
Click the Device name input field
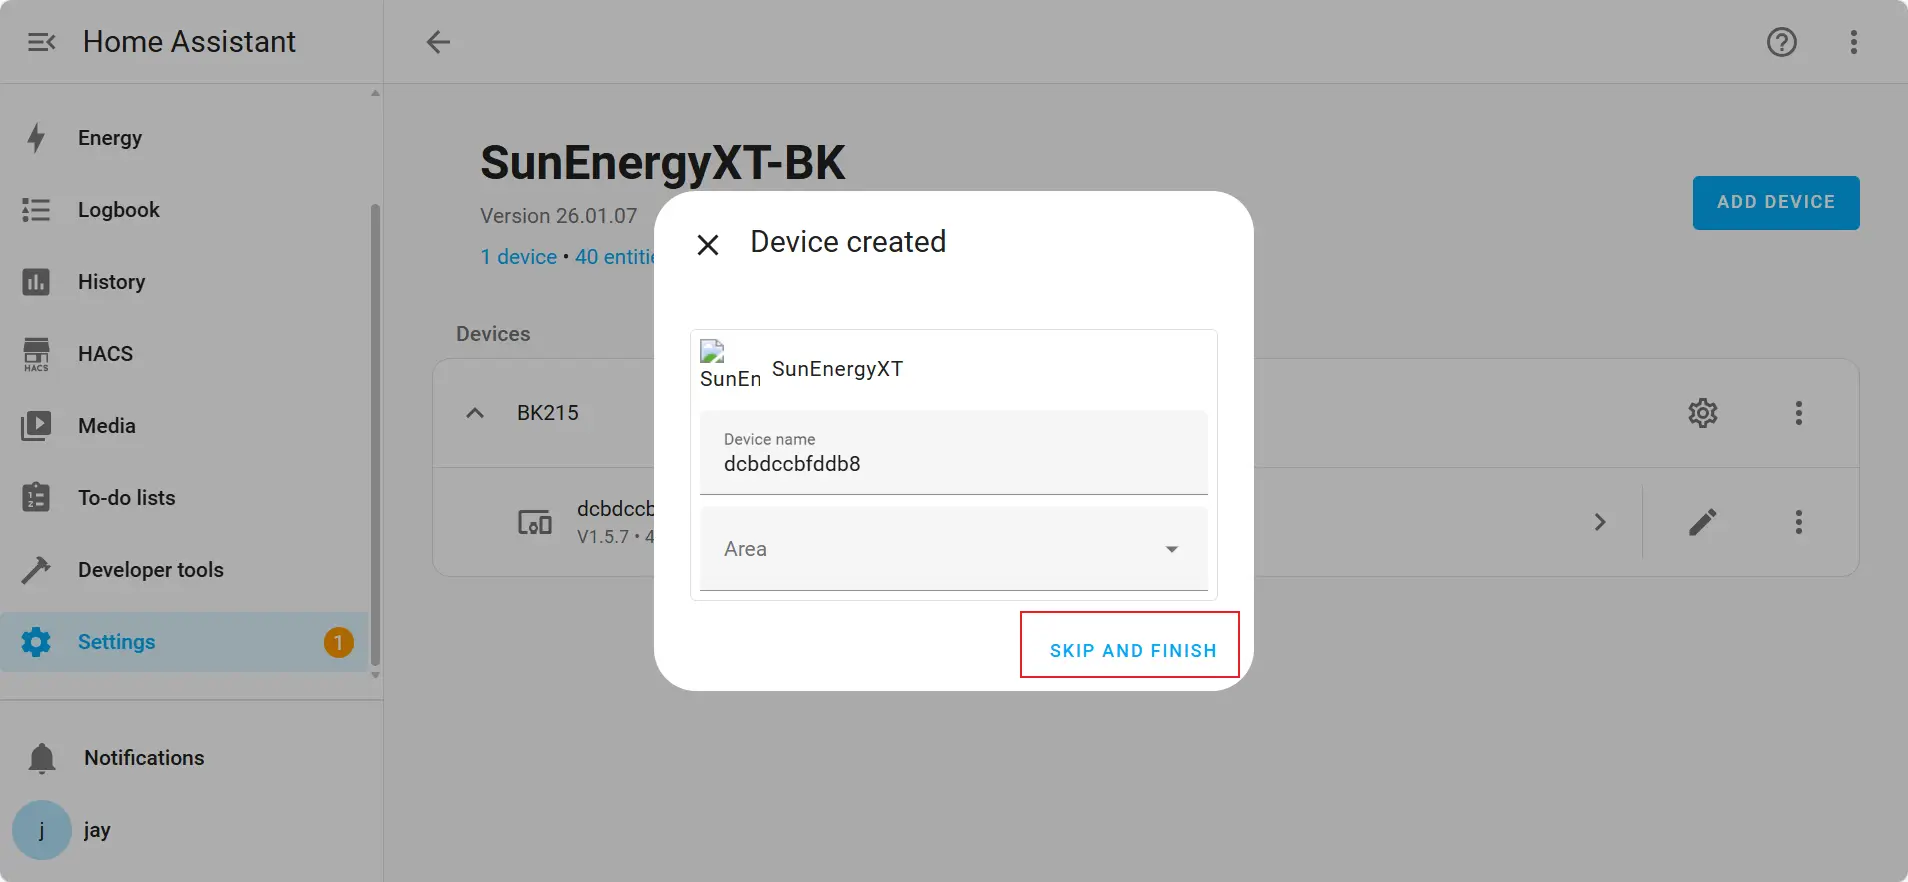953,452
